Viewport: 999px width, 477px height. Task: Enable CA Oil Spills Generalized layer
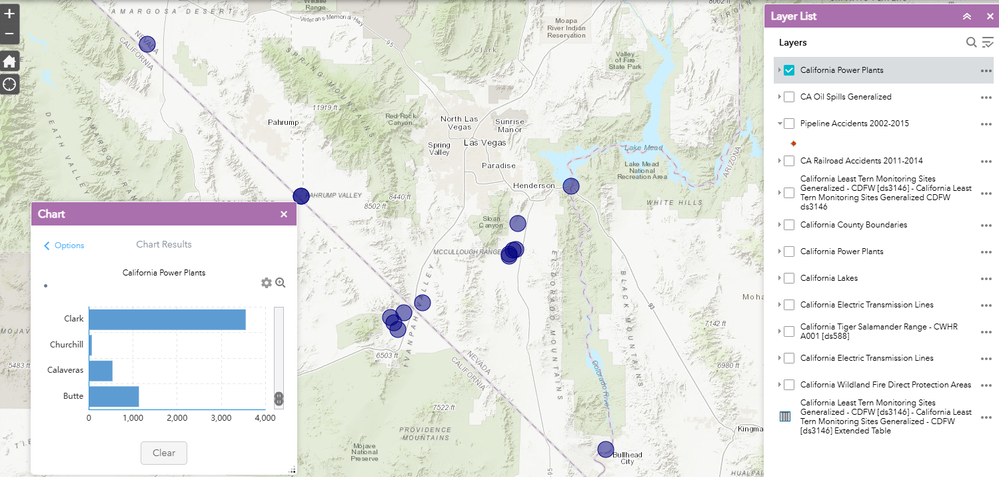(789, 97)
